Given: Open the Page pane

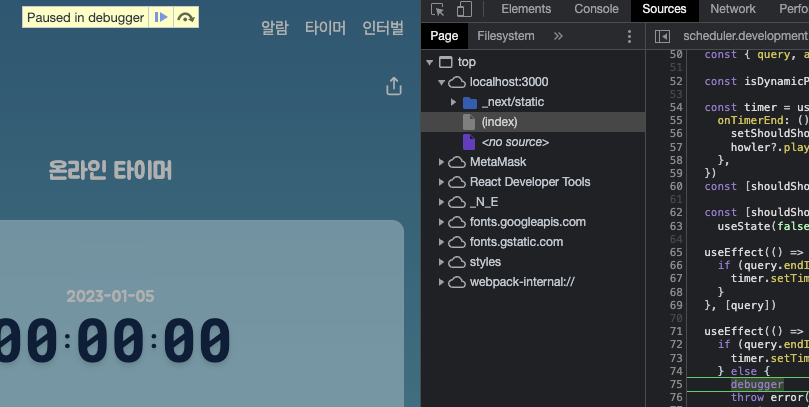Looking at the screenshot, I should click(444, 36).
